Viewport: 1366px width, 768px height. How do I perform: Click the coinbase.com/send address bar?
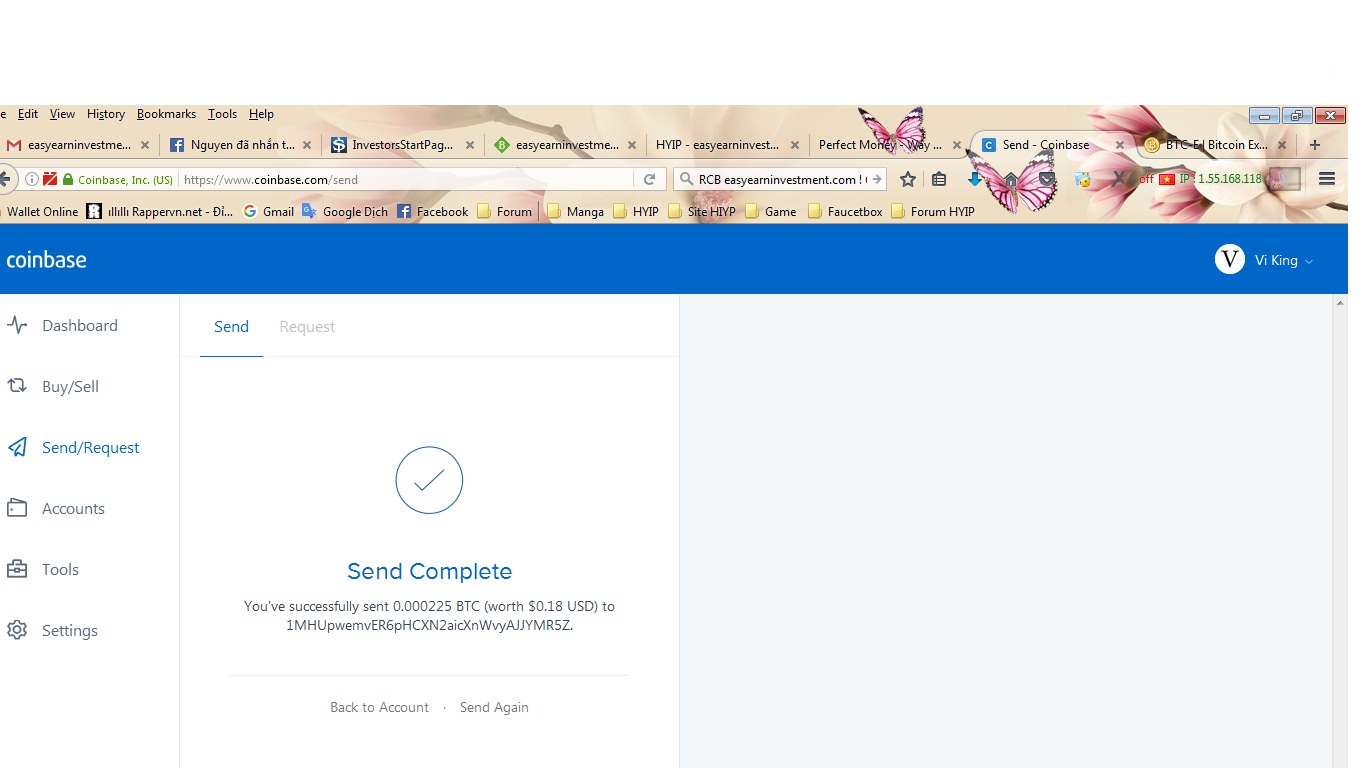[405, 180]
